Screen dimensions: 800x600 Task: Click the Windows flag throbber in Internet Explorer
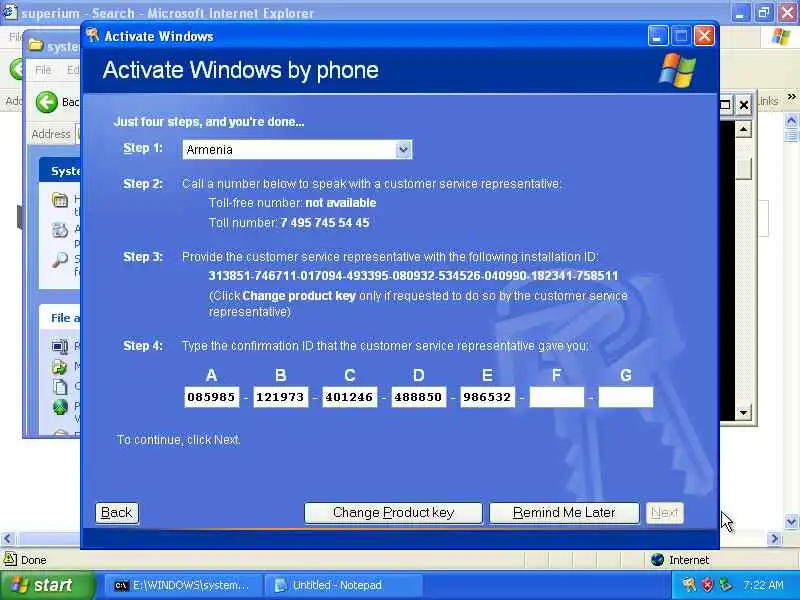(x=781, y=36)
